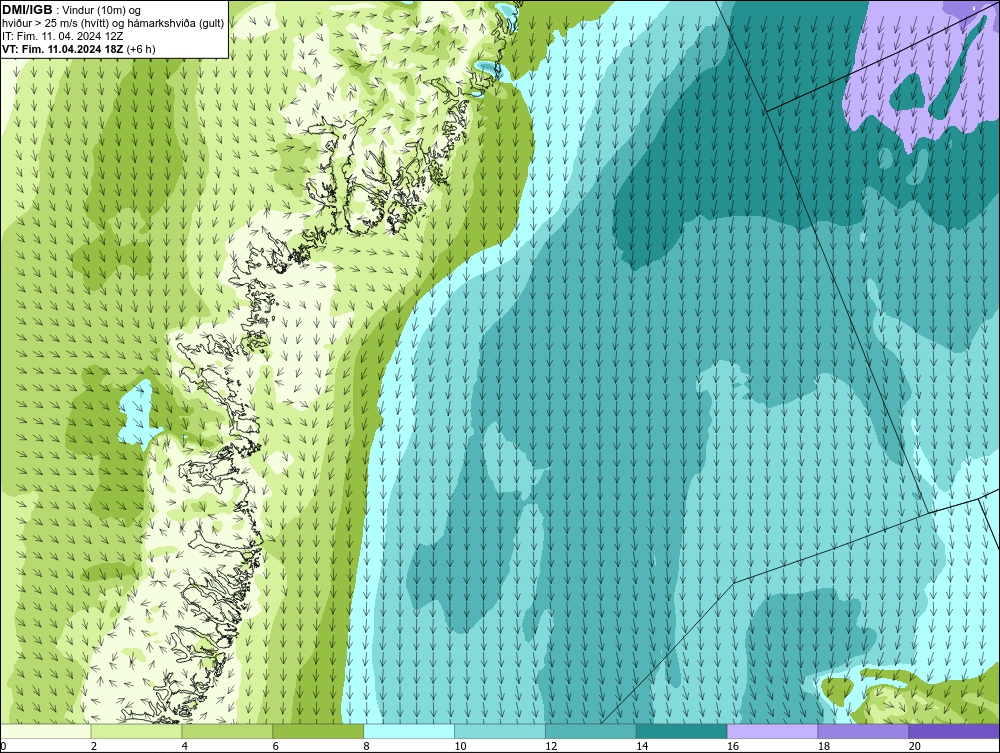Screen dimensions: 1000x753
Task: Click legend label '8'
Action: (x=366, y=746)
